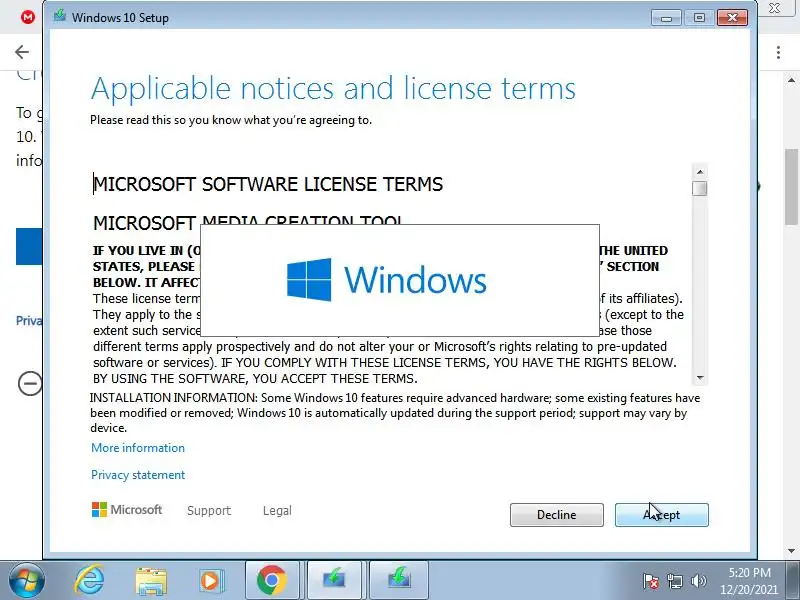The height and width of the screenshot is (600, 800).
Task: Click Chrome page scrollbar up arrow
Action: 791,80
